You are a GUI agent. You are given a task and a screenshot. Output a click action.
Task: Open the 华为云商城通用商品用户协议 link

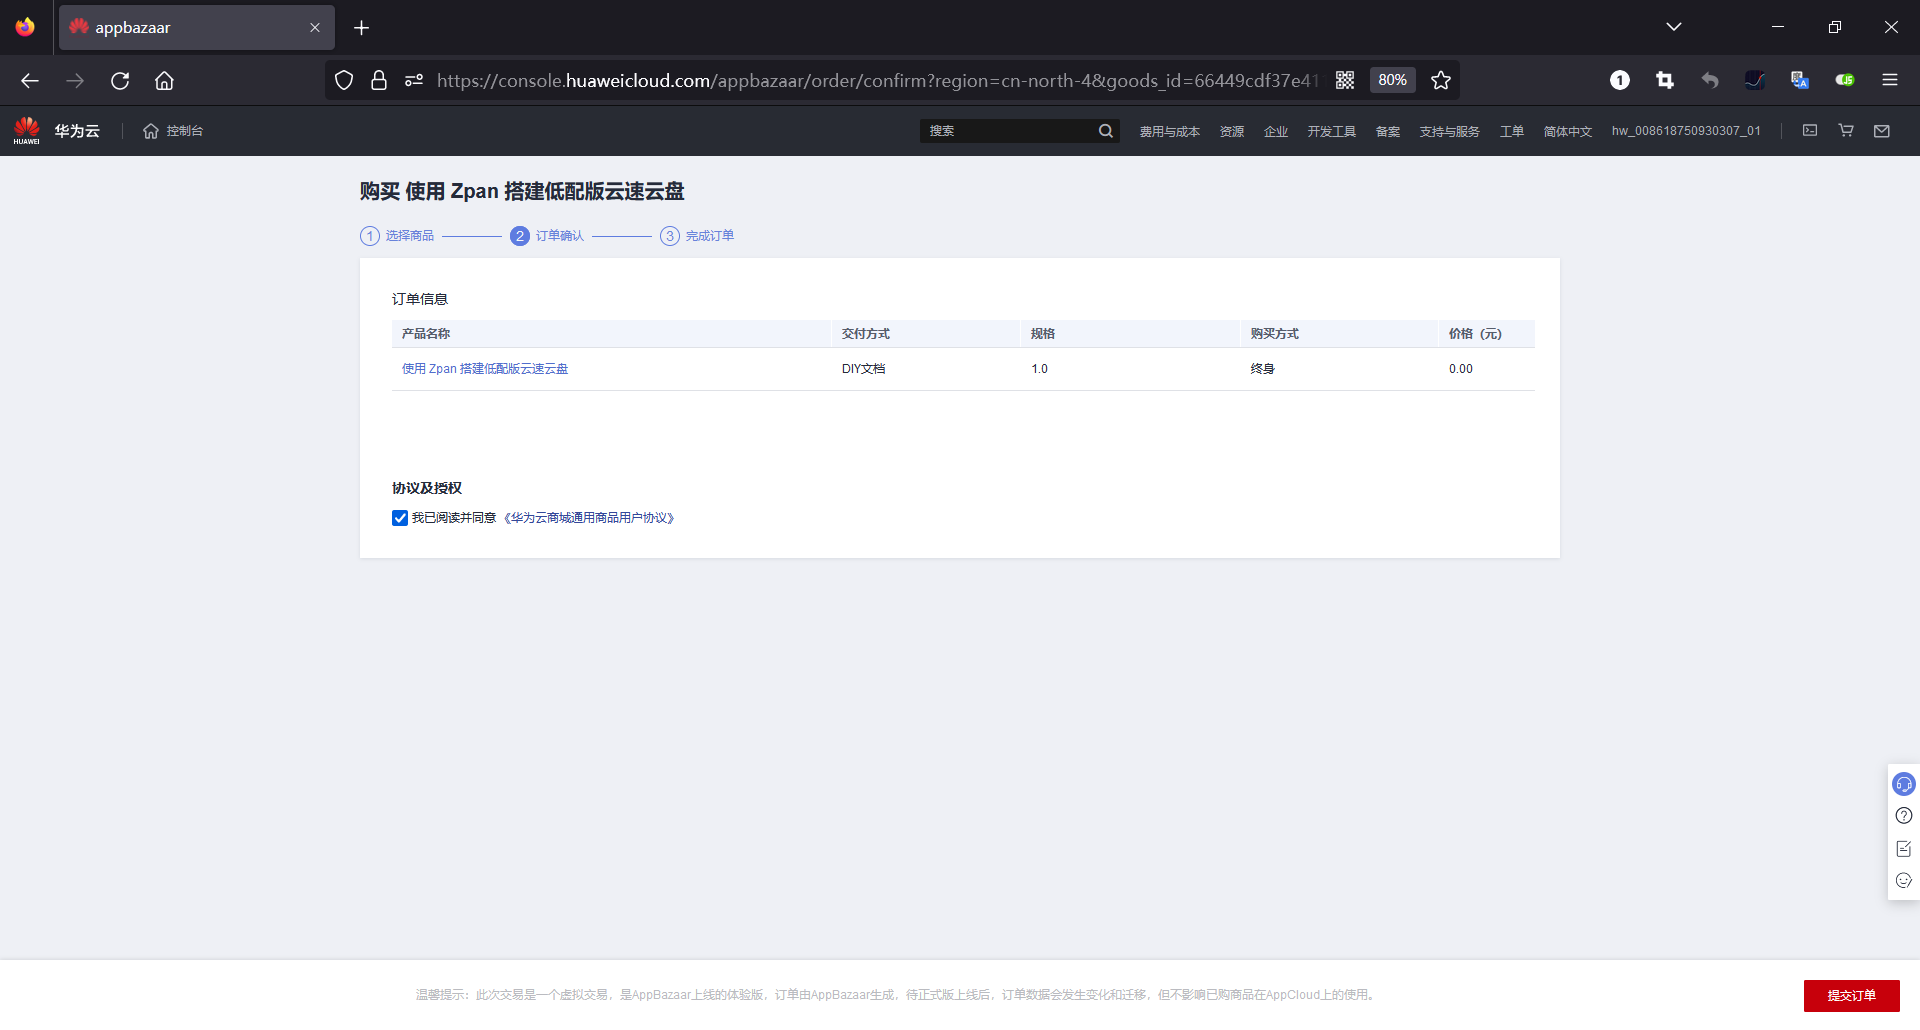tap(589, 518)
